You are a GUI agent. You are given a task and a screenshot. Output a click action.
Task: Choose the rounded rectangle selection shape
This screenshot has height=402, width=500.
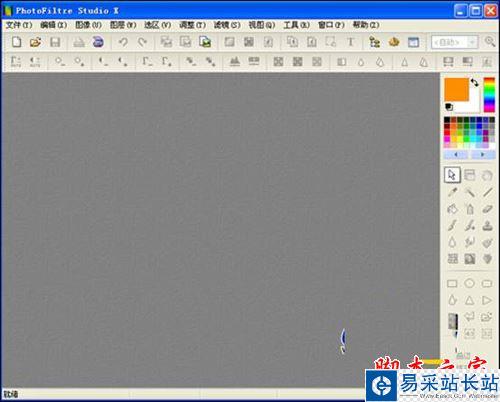(487, 284)
